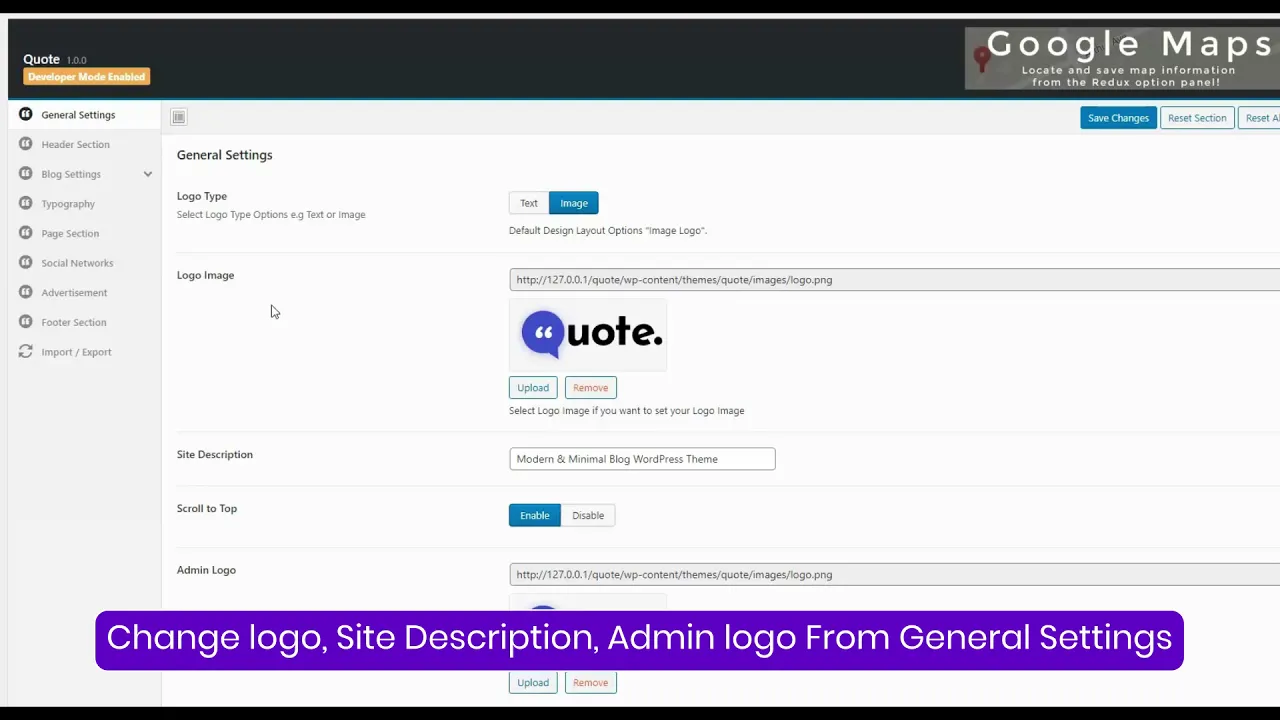This screenshot has height=720, width=1280.
Task: Click the Typography sidebar icon
Action: coord(26,203)
